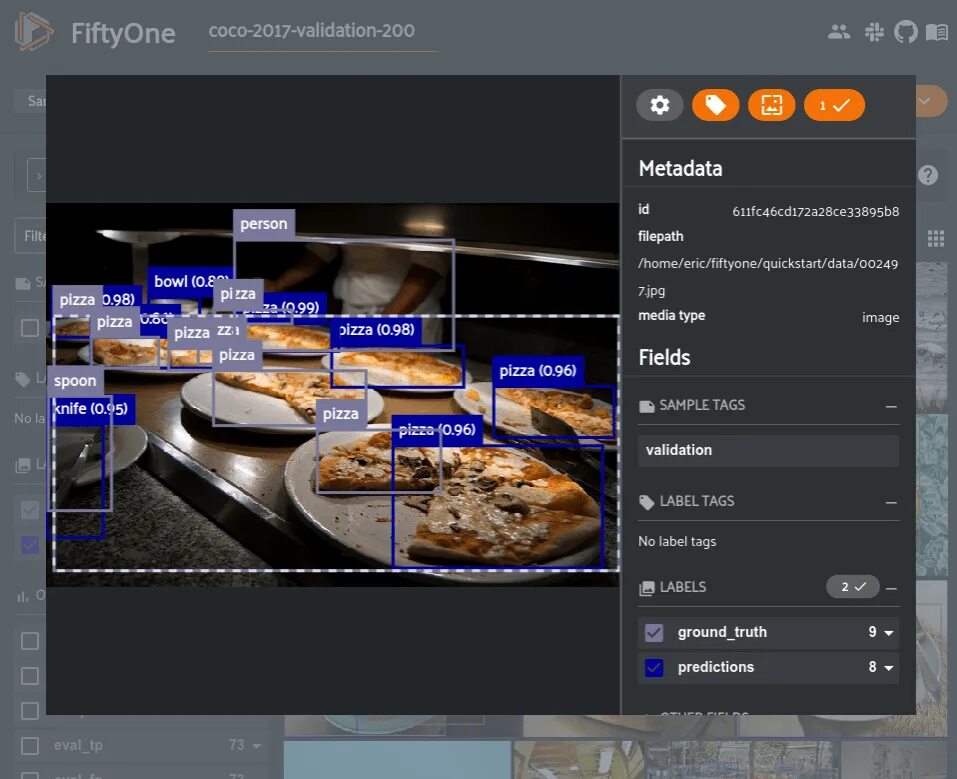Click the orange '1 selected' checkmark button
The height and width of the screenshot is (779, 957).
pyautogui.click(x=834, y=105)
